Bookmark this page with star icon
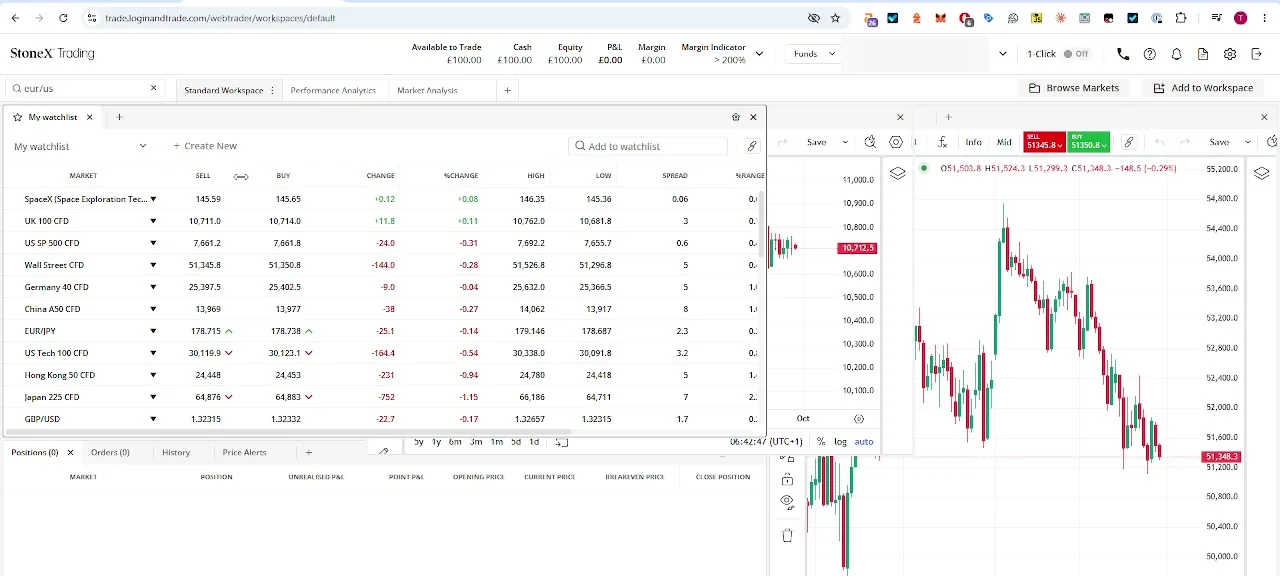The image size is (1280, 576). pyautogui.click(x=835, y=18)
